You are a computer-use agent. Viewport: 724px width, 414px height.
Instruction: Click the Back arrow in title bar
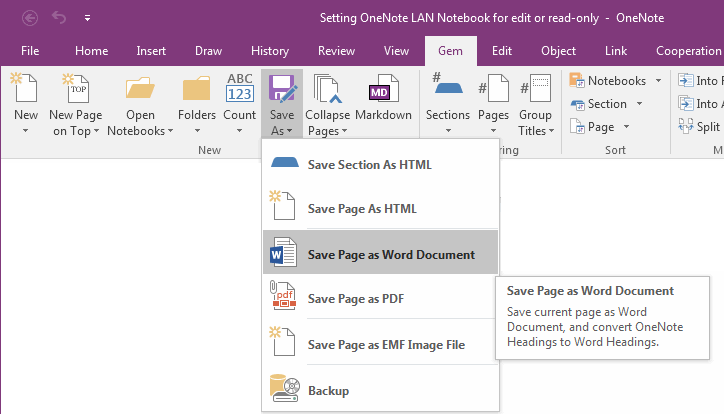30,18
